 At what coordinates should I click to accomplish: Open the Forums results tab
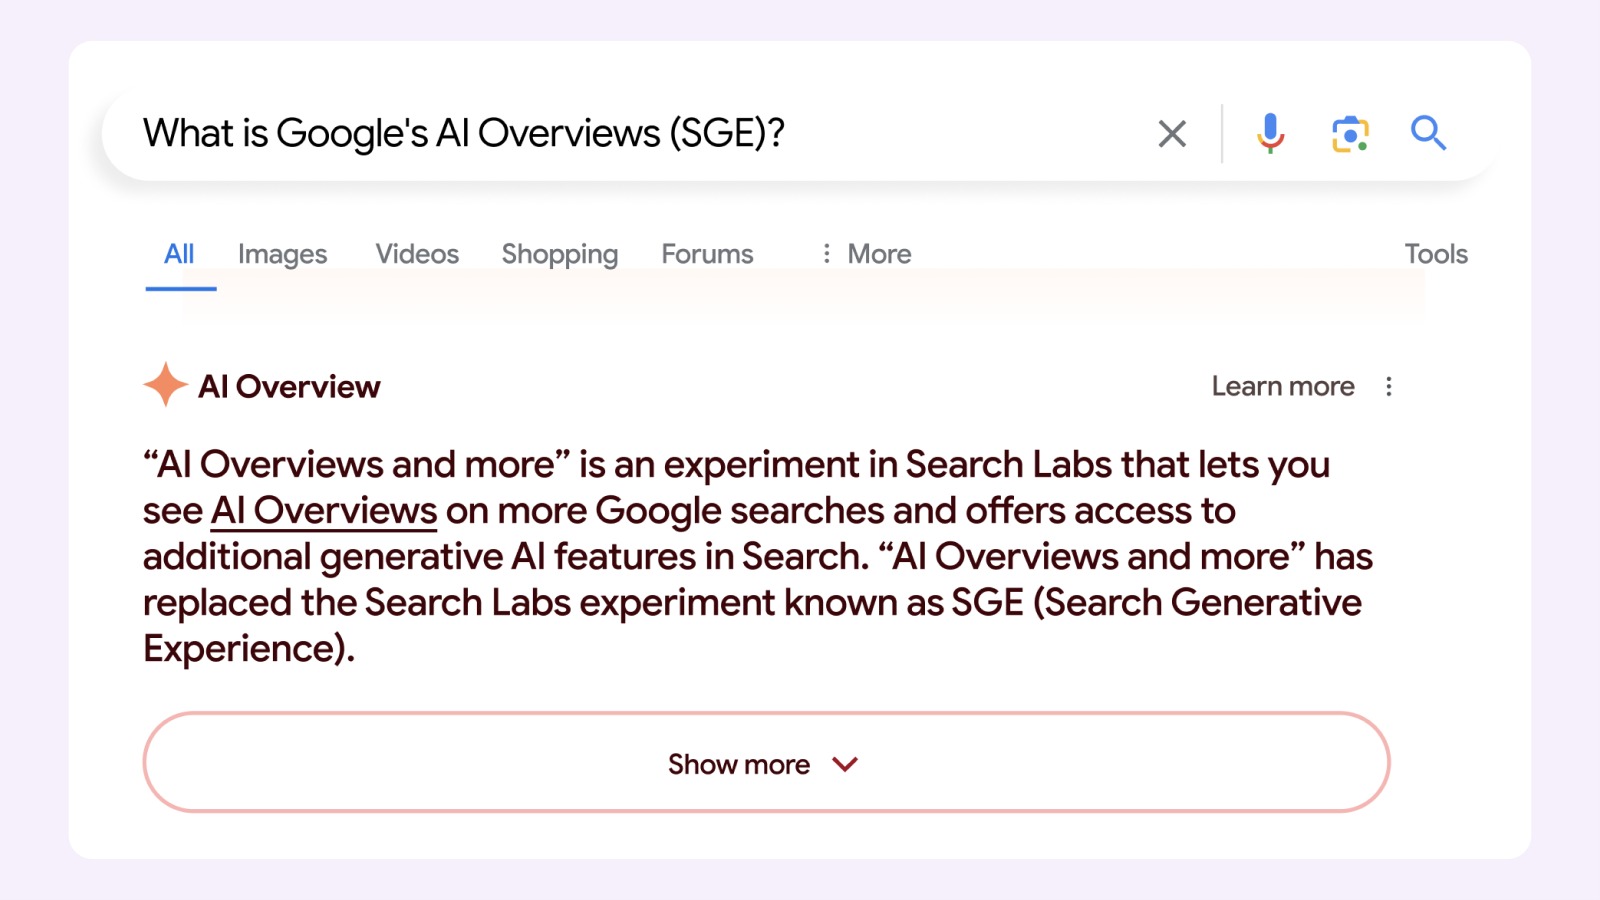coord(706,253)
